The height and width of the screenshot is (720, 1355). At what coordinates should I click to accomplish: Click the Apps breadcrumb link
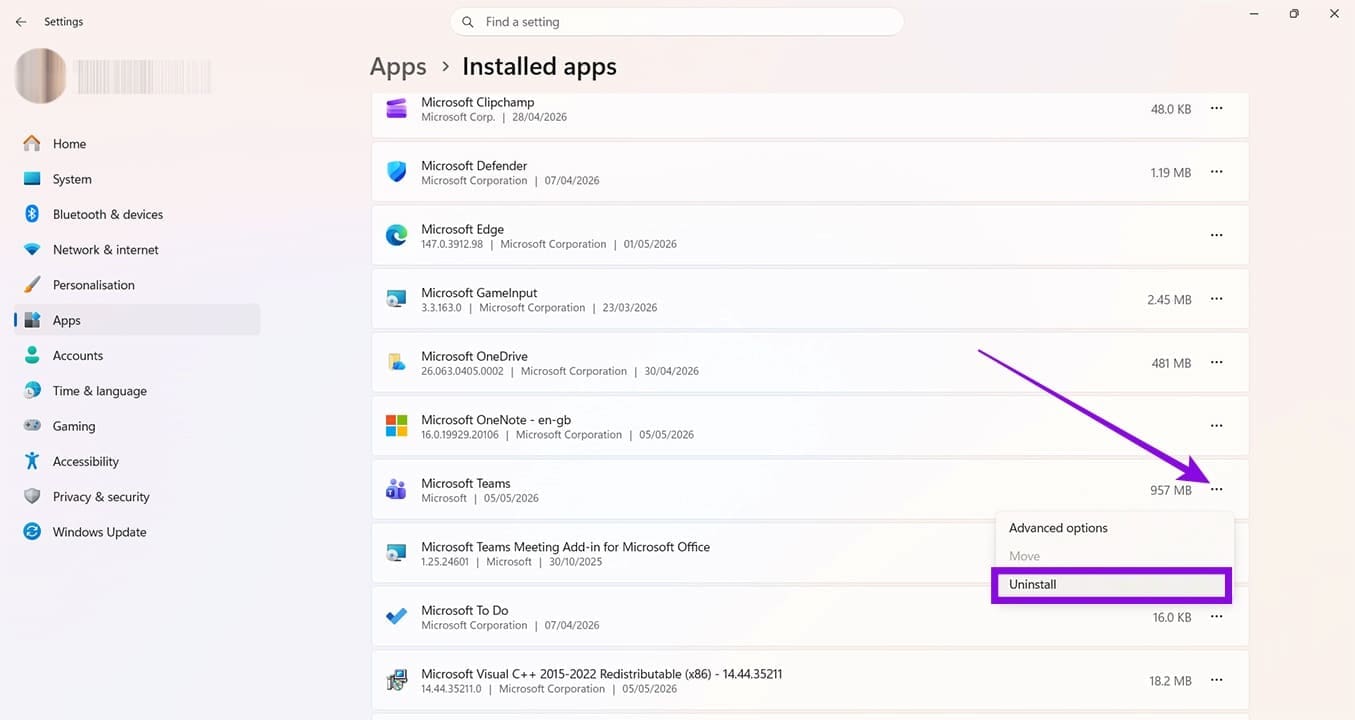(x=398, y=67)
